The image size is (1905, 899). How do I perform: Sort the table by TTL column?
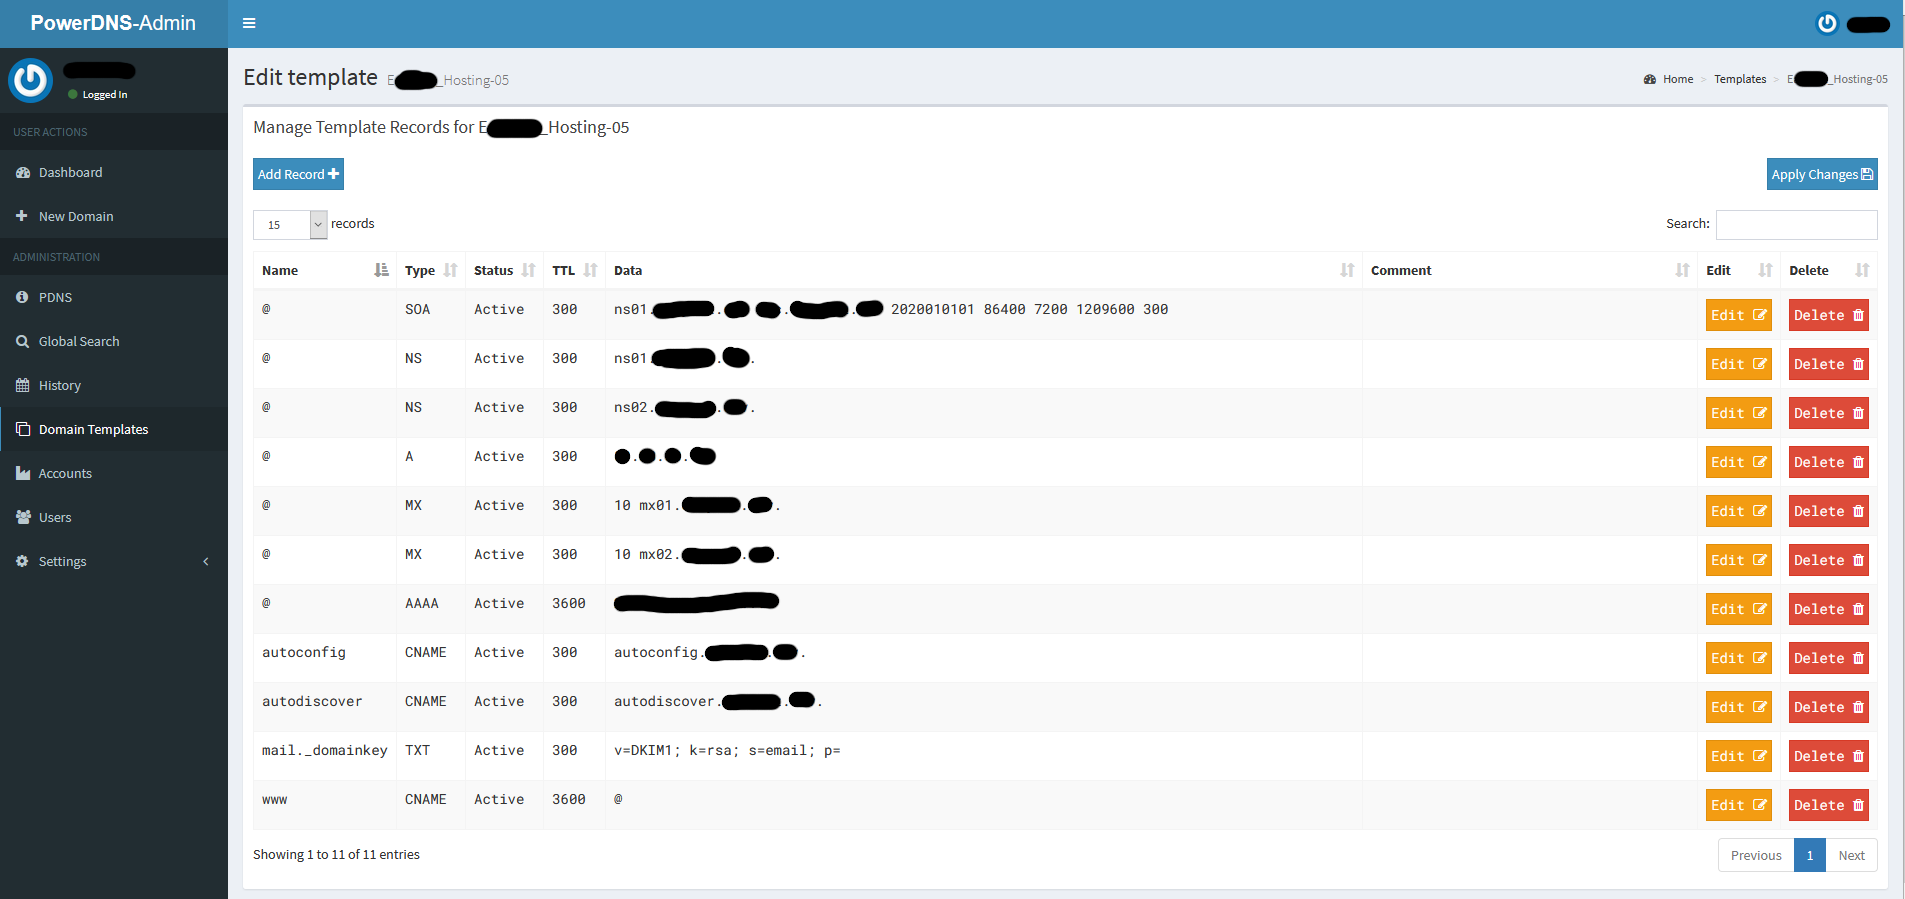[575, 270]
